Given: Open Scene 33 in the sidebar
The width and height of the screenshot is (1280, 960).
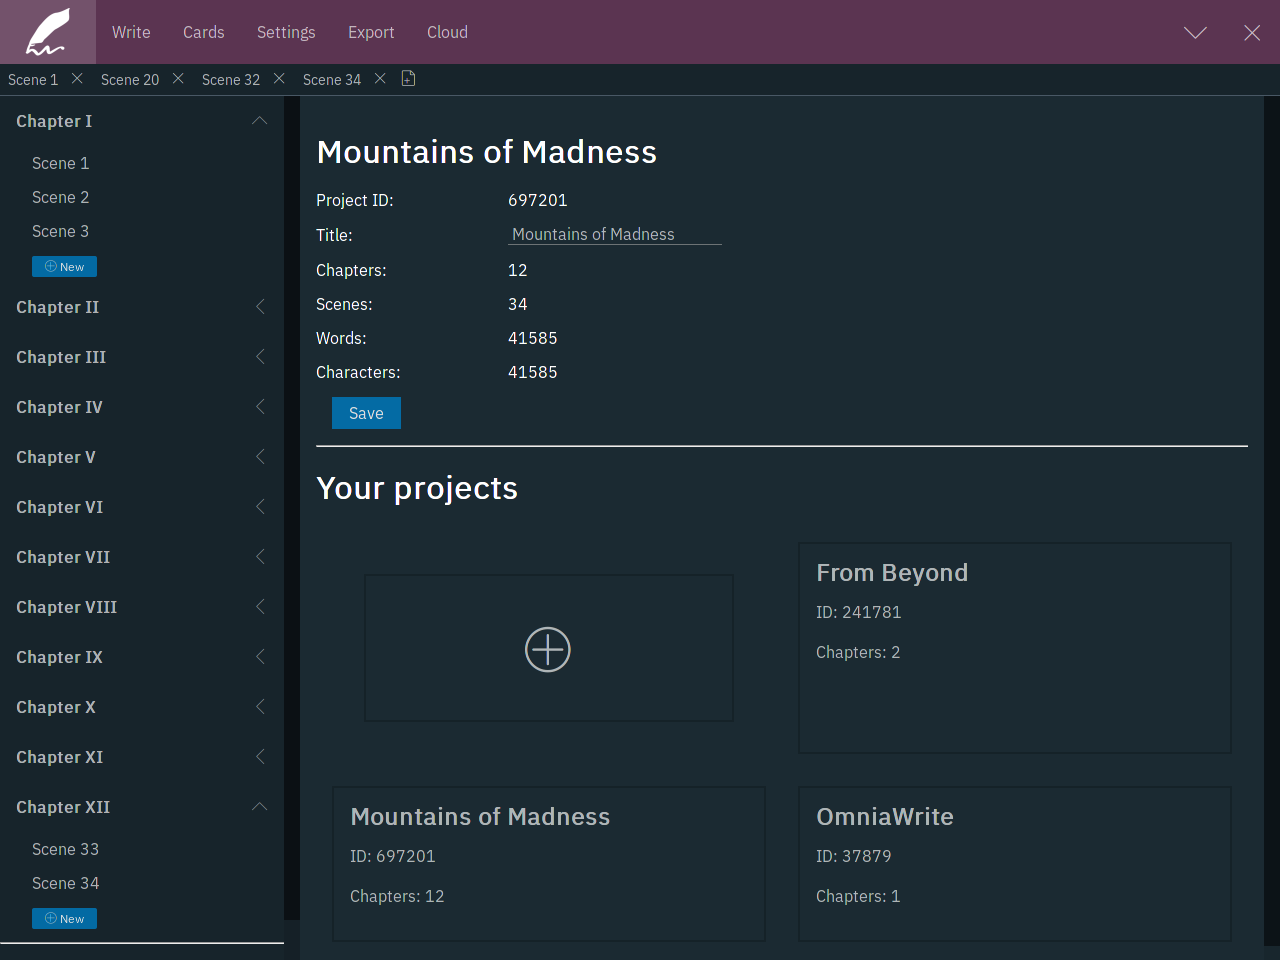Looking at the screenshot, I should click(66, 849).
